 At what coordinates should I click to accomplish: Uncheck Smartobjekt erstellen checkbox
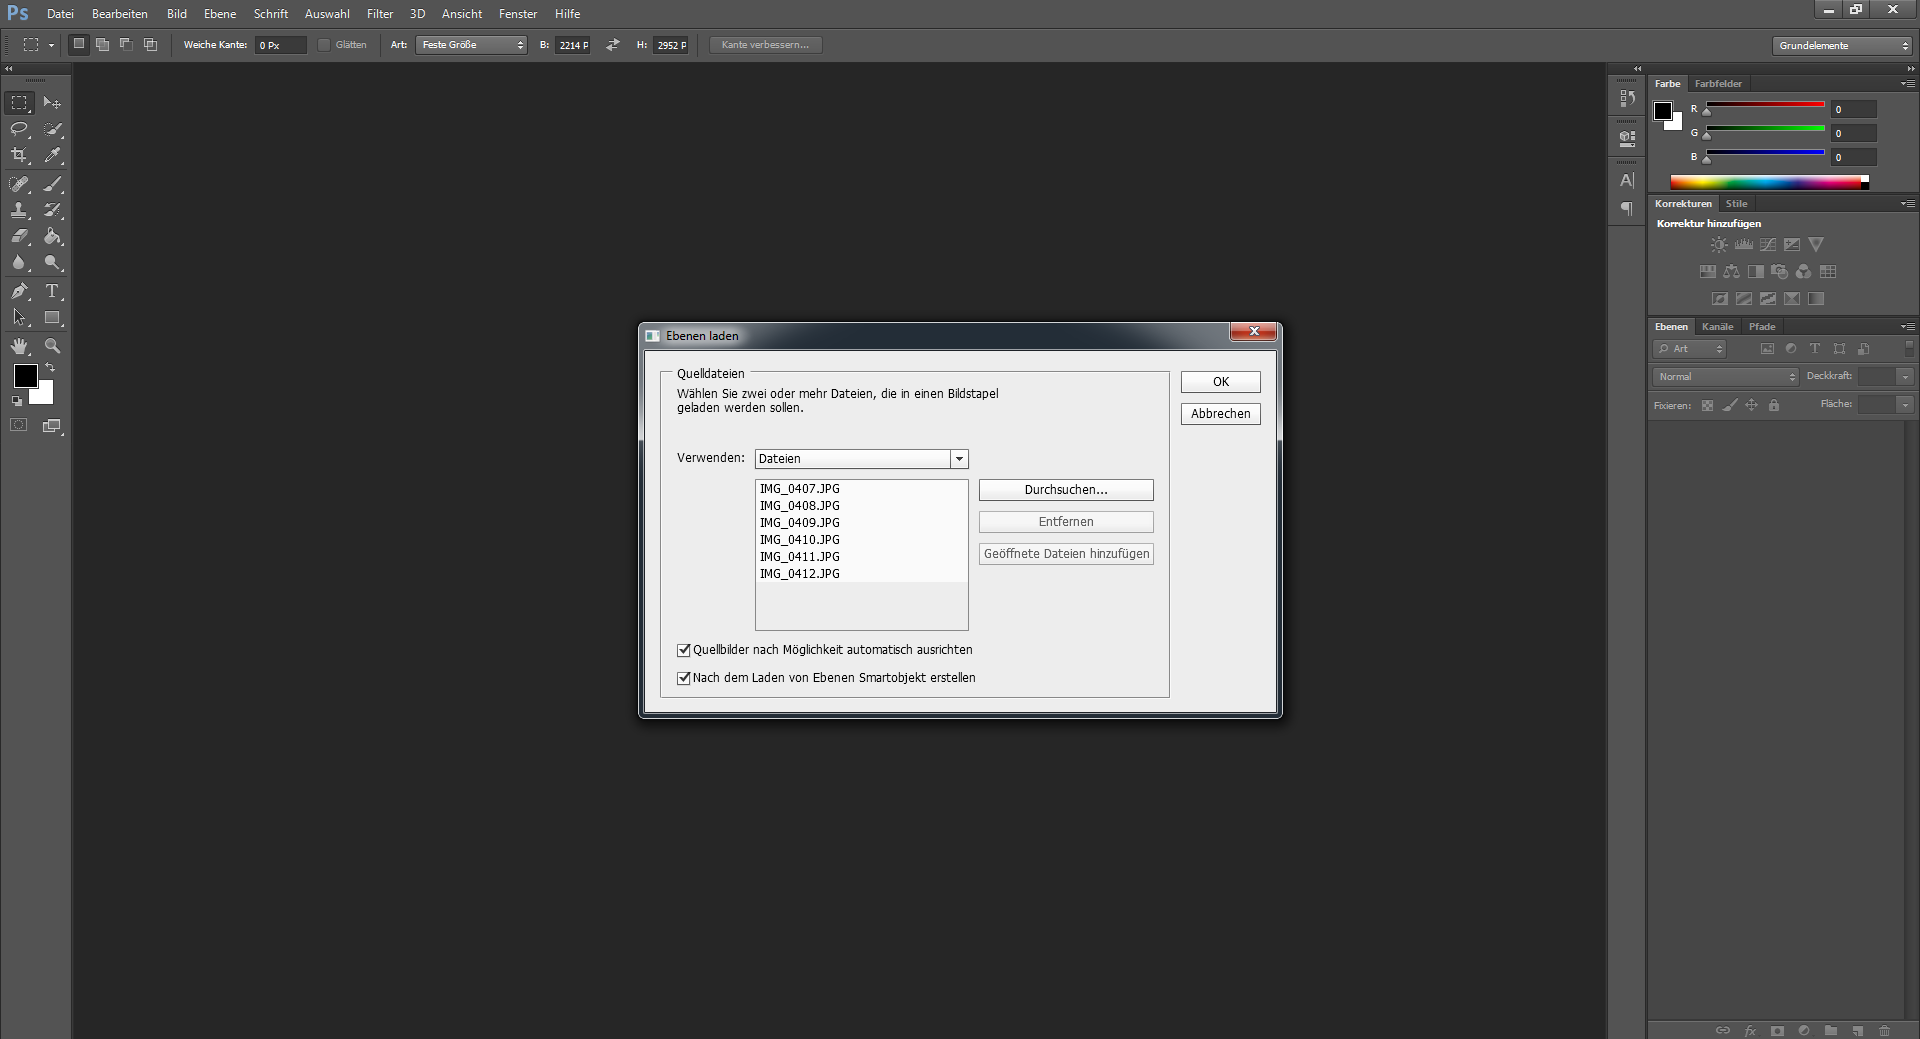coord(684,678)
